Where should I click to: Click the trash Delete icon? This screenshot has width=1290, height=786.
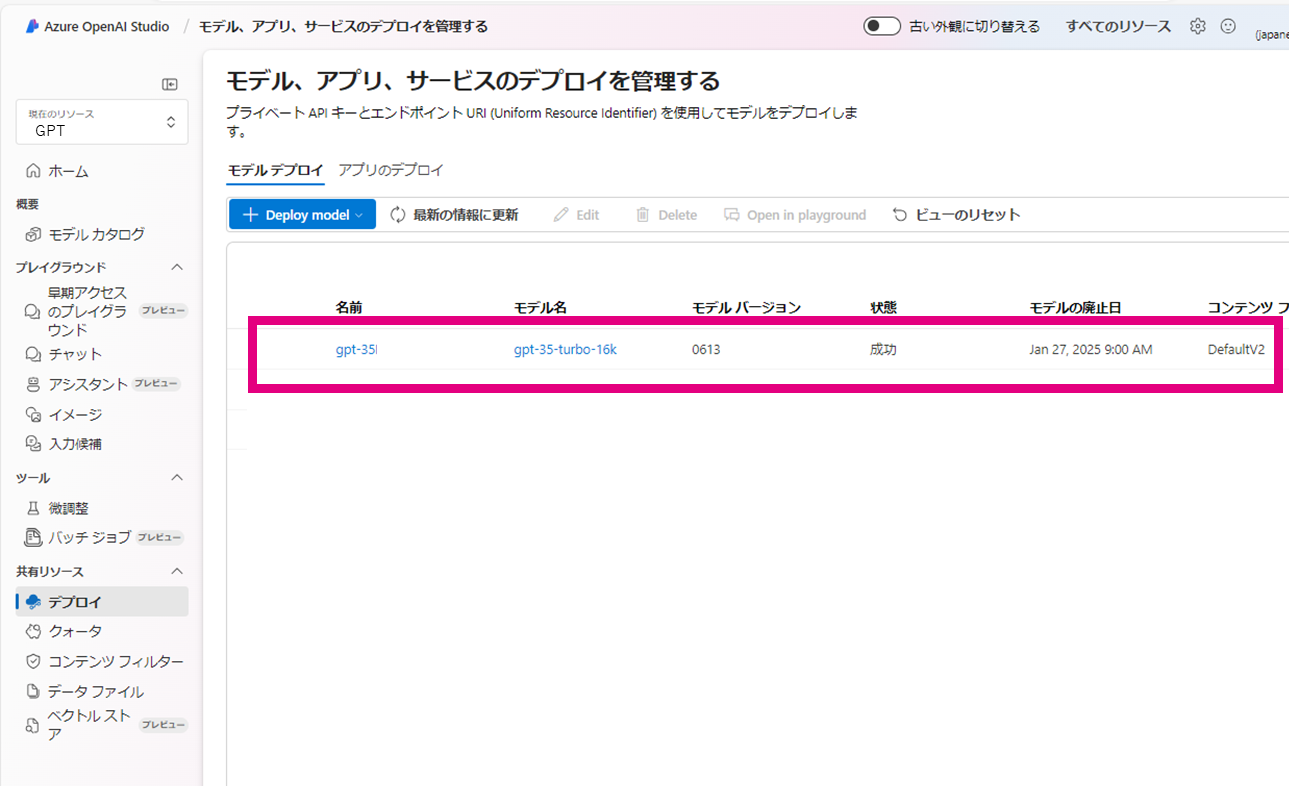[643, 215]
